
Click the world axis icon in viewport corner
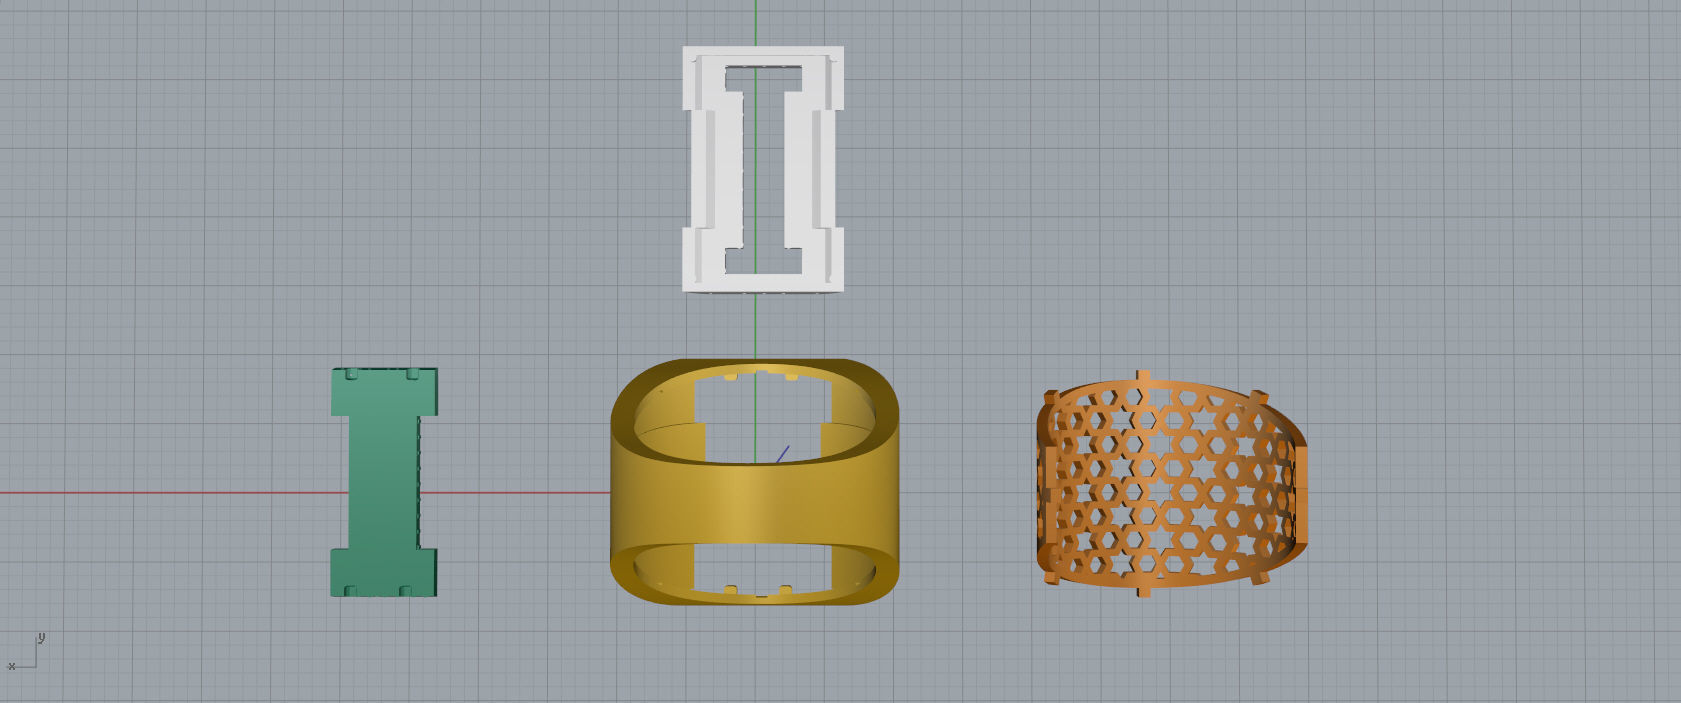25,652
